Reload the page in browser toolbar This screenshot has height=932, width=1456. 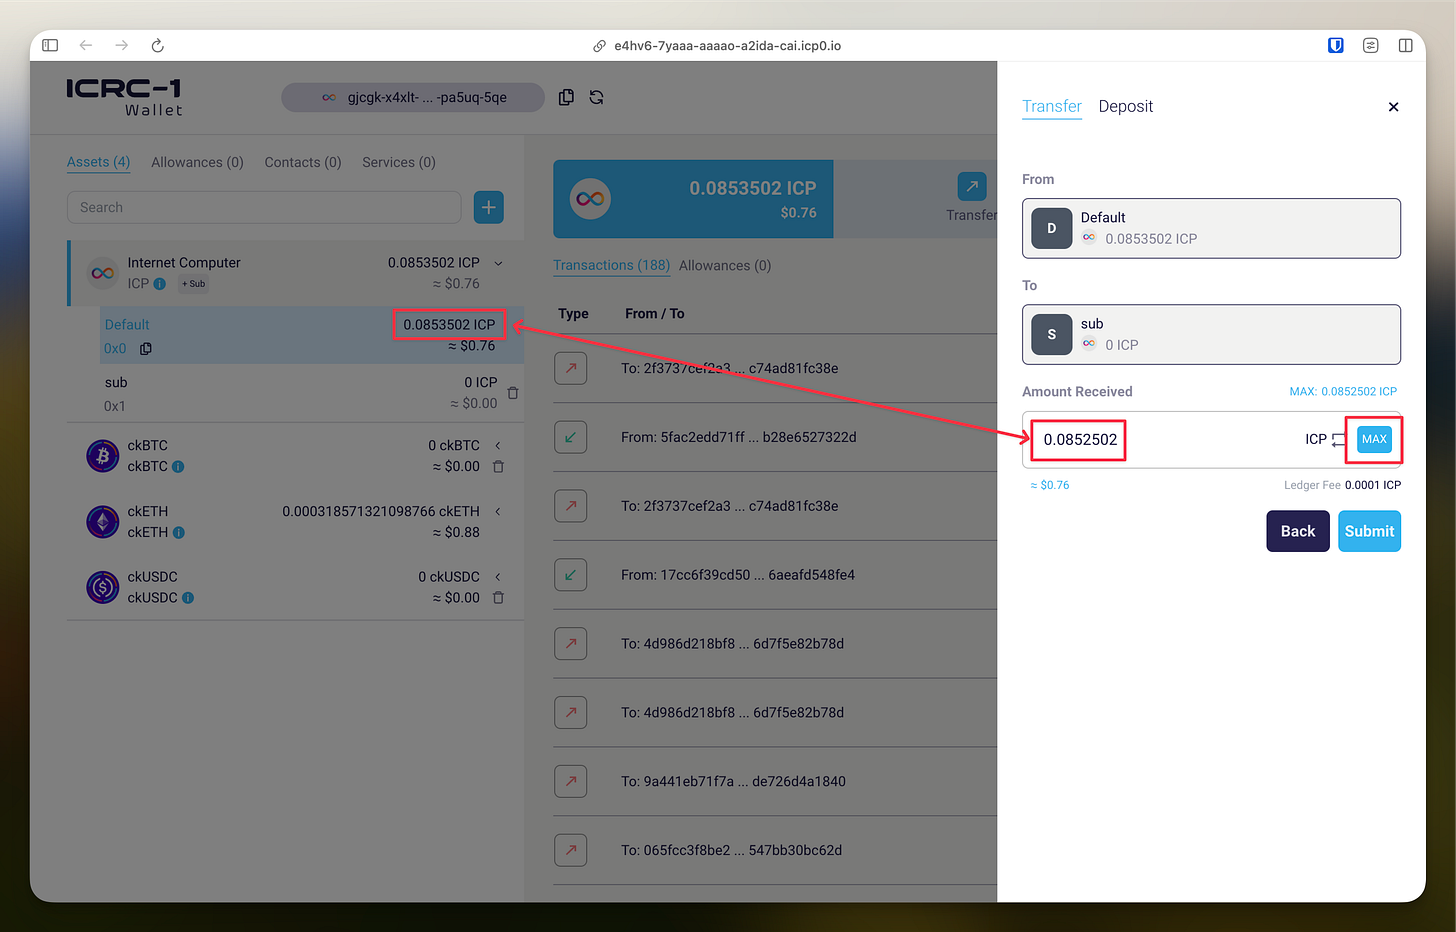(x=157, y=45)
